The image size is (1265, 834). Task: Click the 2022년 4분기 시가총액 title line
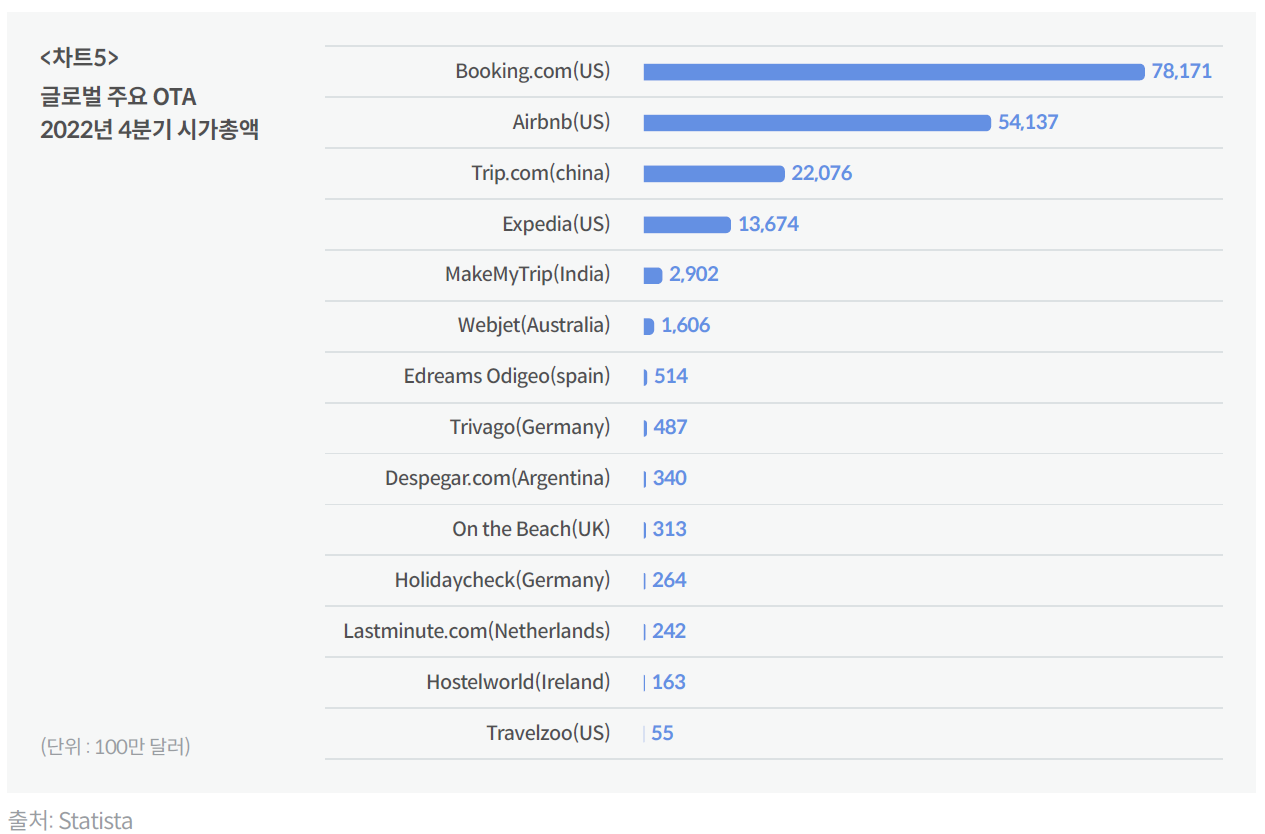point(149,130)
